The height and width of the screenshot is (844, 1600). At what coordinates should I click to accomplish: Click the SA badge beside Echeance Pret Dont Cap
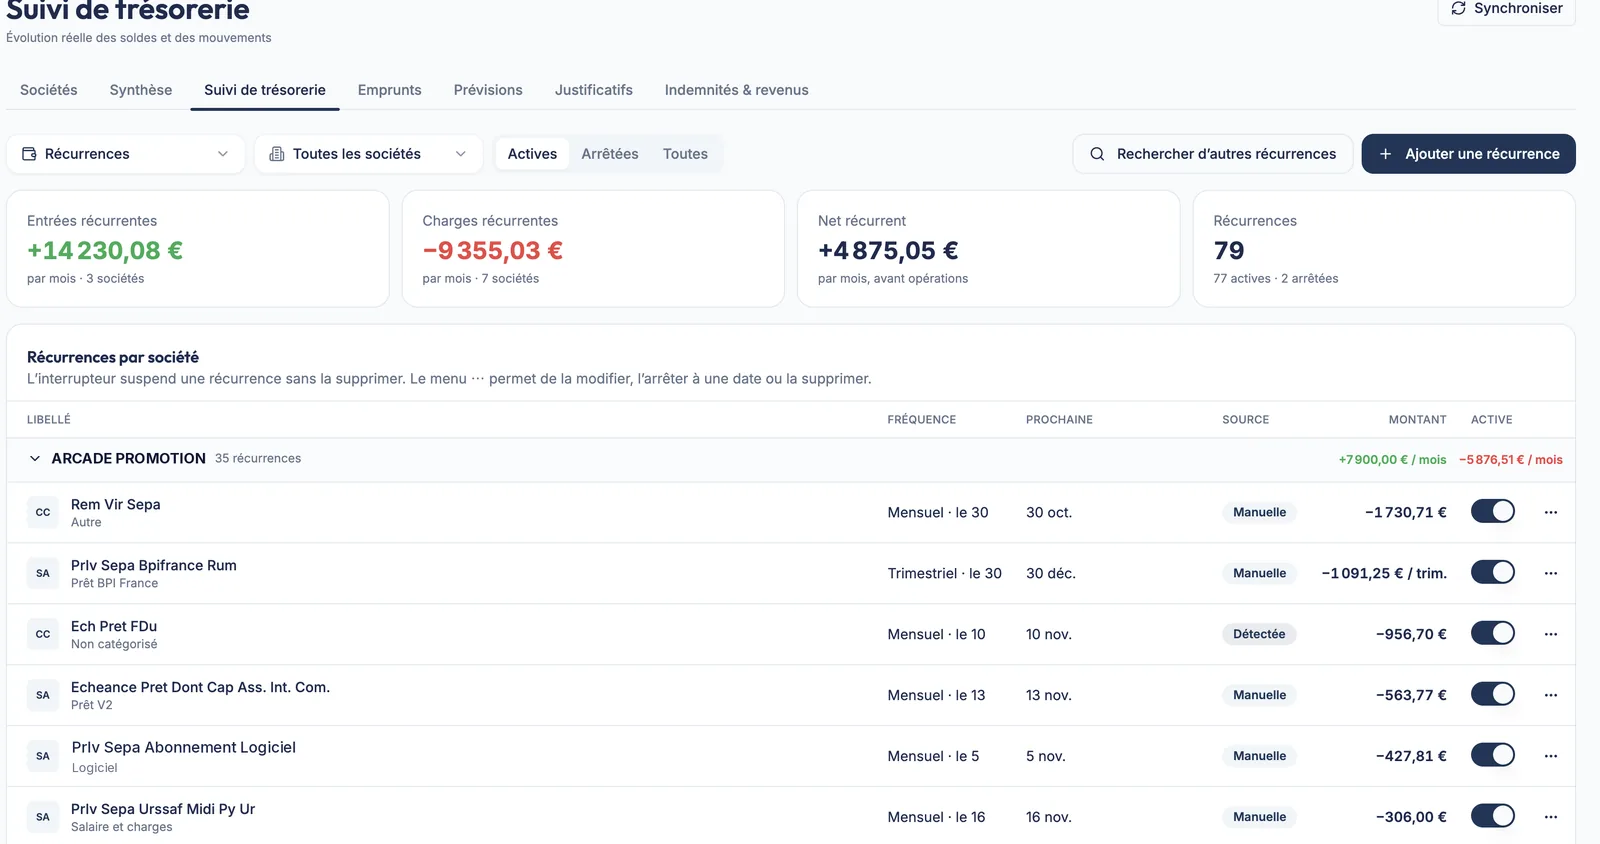pos(43,695)
